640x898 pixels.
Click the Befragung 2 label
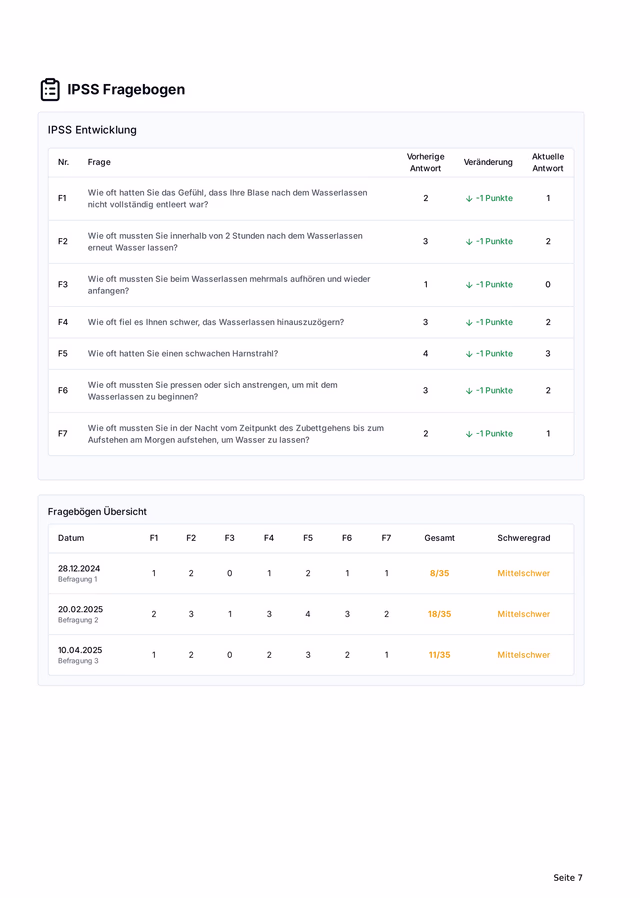[x=78, y=620]
